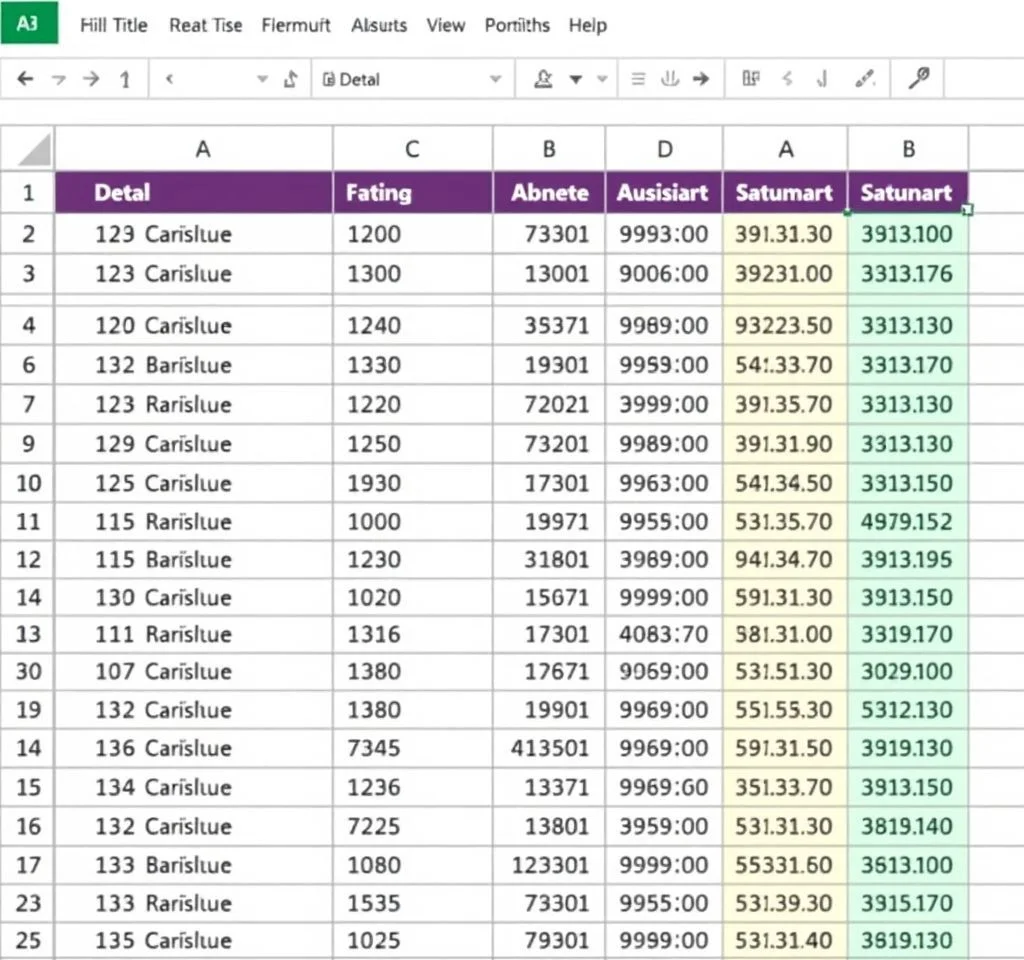Click the forward arrow in the toolbar
Viewport: 1024px width, 960px height.
(x=91, y=80)
